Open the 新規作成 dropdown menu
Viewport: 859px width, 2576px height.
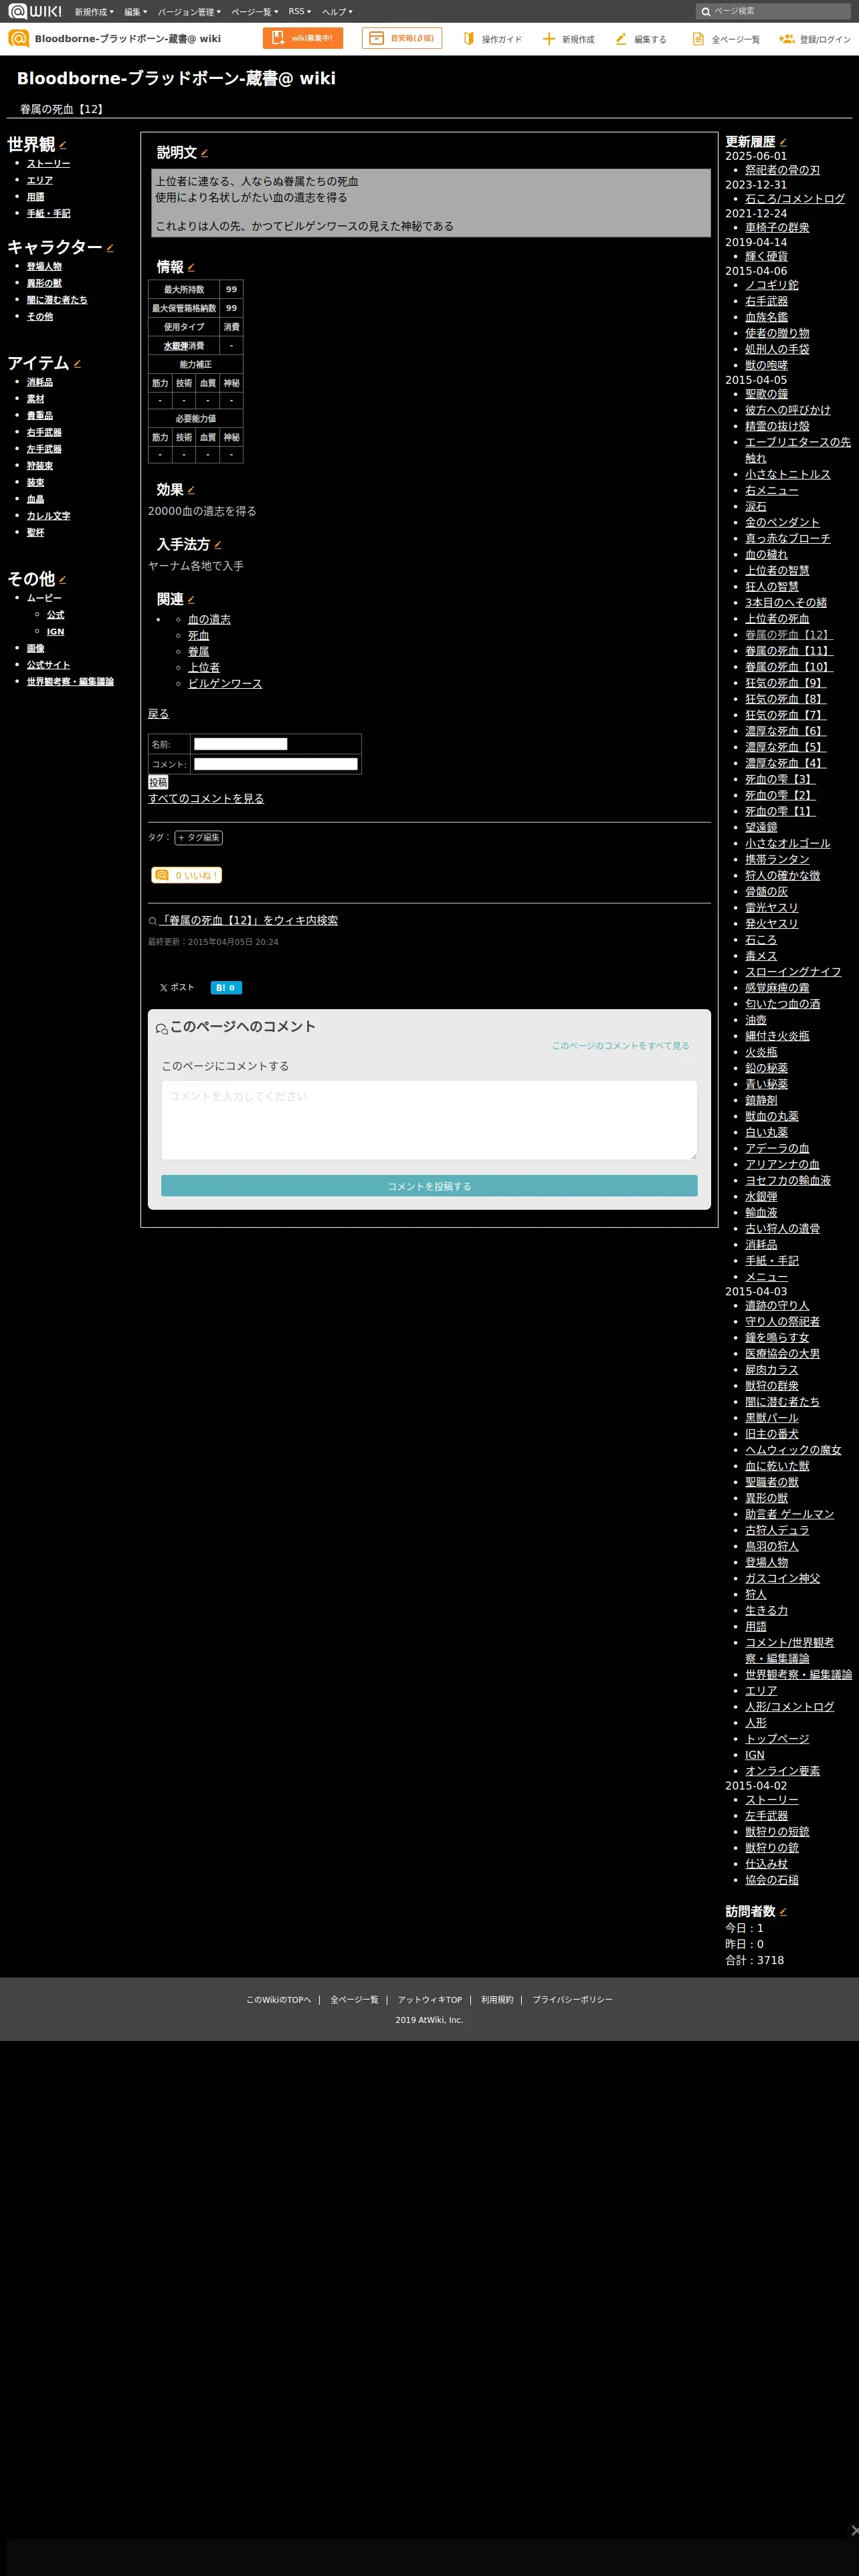pyautogui.click(x=94, y=12)
